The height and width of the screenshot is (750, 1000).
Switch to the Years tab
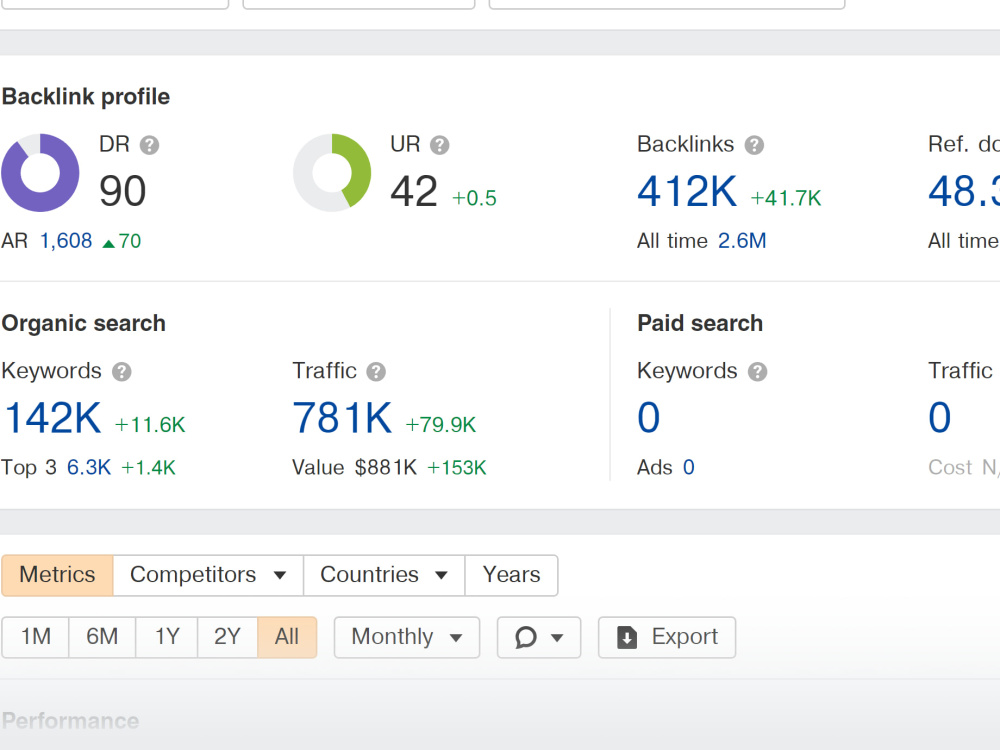coord(511,575)
